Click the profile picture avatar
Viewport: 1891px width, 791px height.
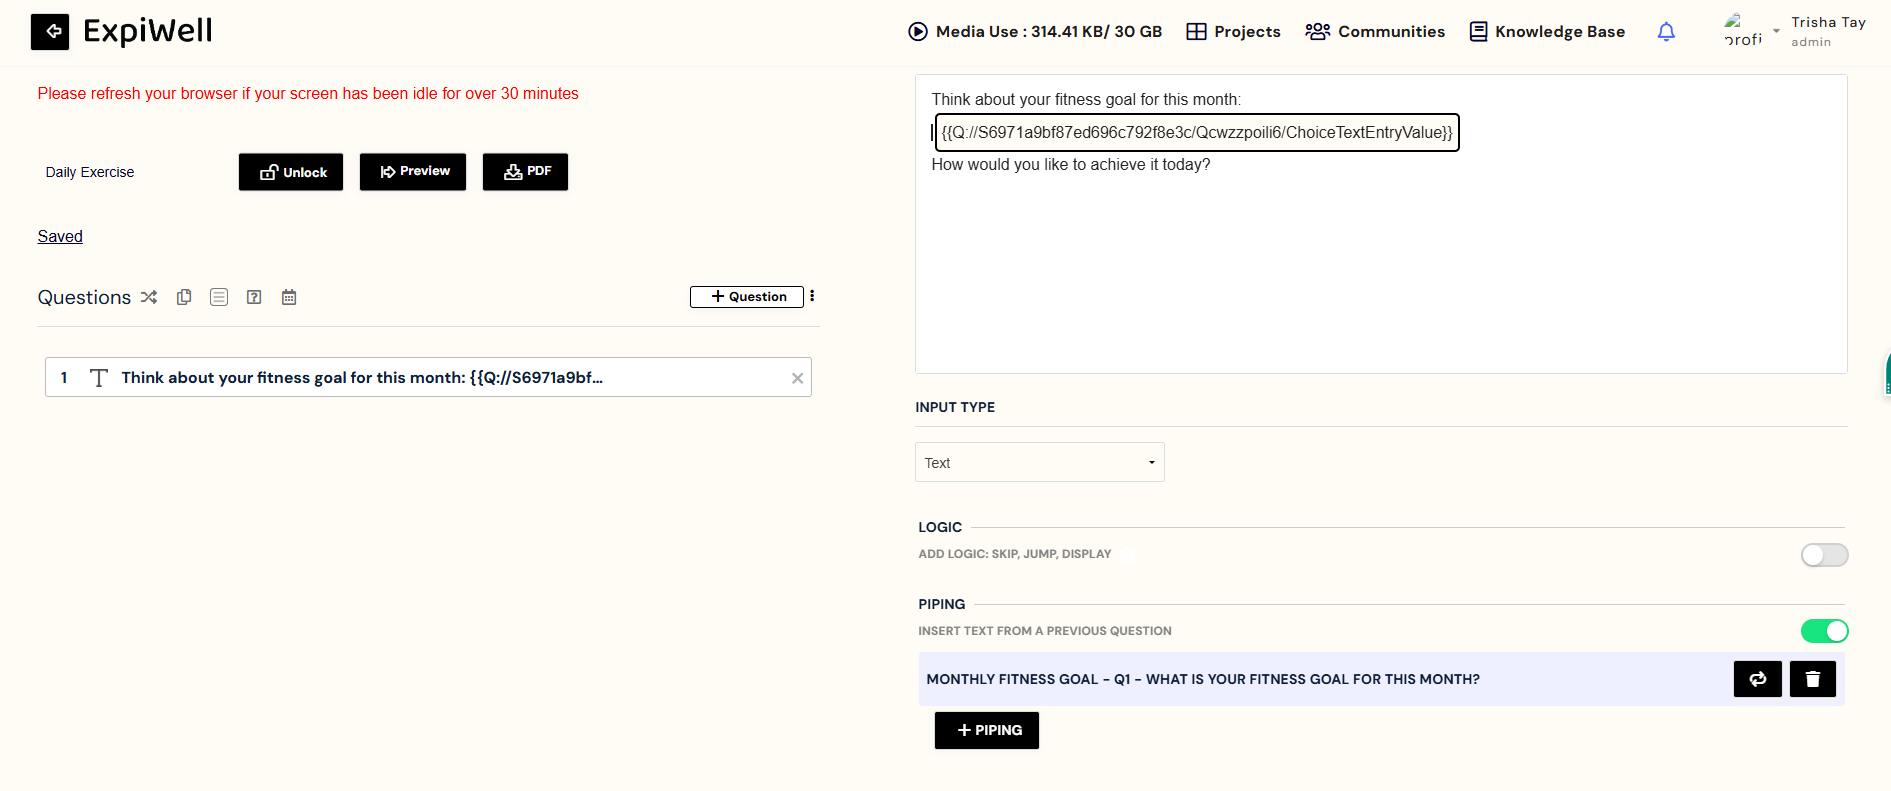pos(1743,31)
